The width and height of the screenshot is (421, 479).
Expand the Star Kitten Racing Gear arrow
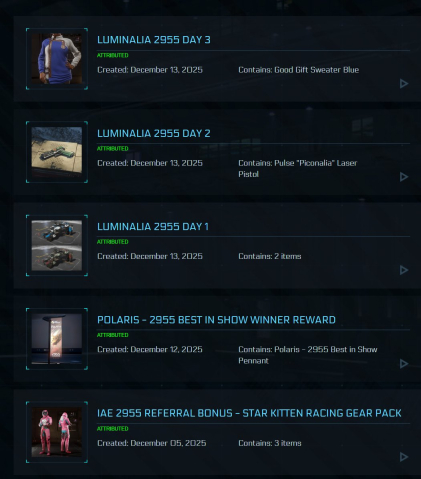[404, 457]
